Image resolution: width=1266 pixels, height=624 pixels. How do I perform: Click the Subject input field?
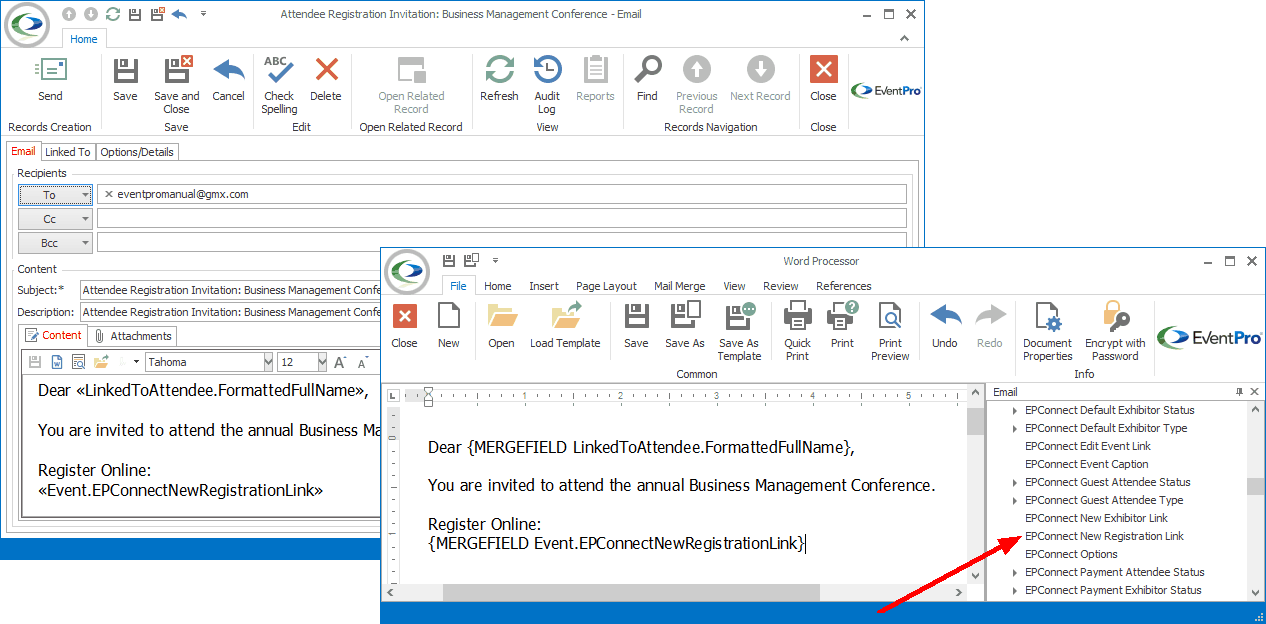click(x=231, y=291)
